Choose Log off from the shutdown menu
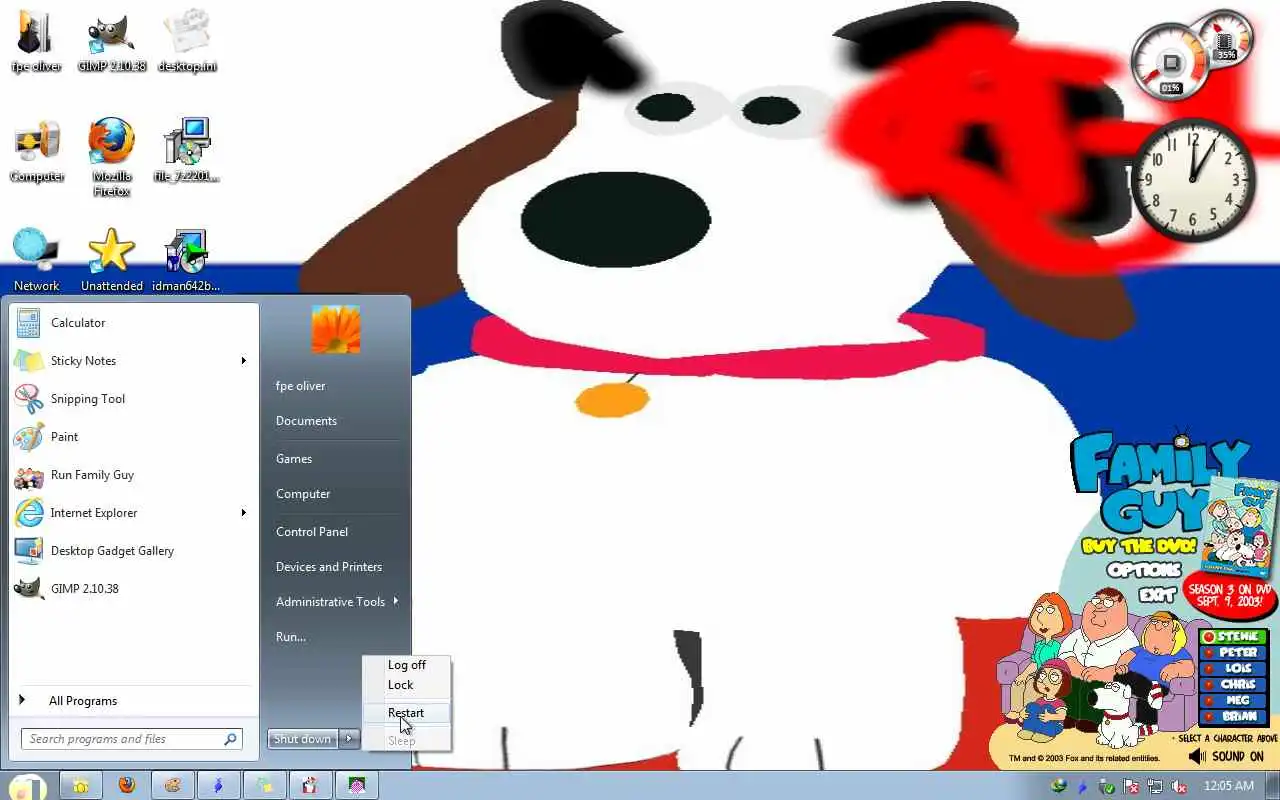Image resolution: width=1280 pixels, height=800 pixels. click(x=406, y=665)
